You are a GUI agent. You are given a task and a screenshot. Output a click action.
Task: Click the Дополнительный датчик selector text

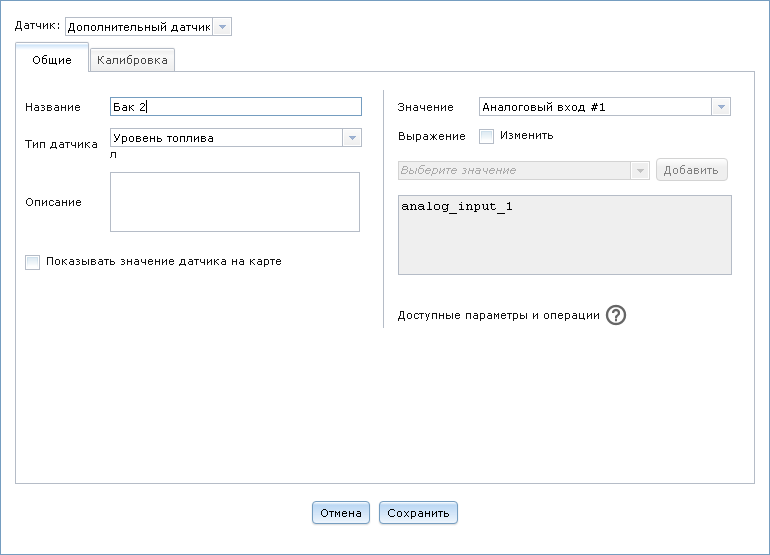tap(138, 27)
